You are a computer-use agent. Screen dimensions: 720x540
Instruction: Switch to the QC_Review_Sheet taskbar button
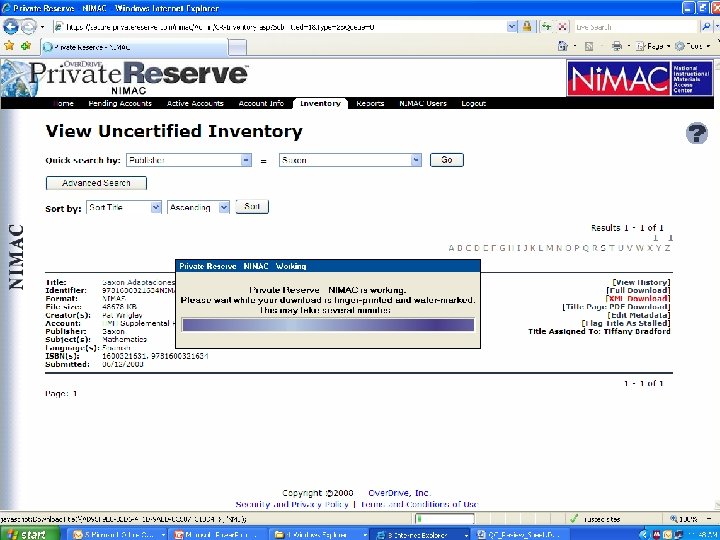[520, 534]
